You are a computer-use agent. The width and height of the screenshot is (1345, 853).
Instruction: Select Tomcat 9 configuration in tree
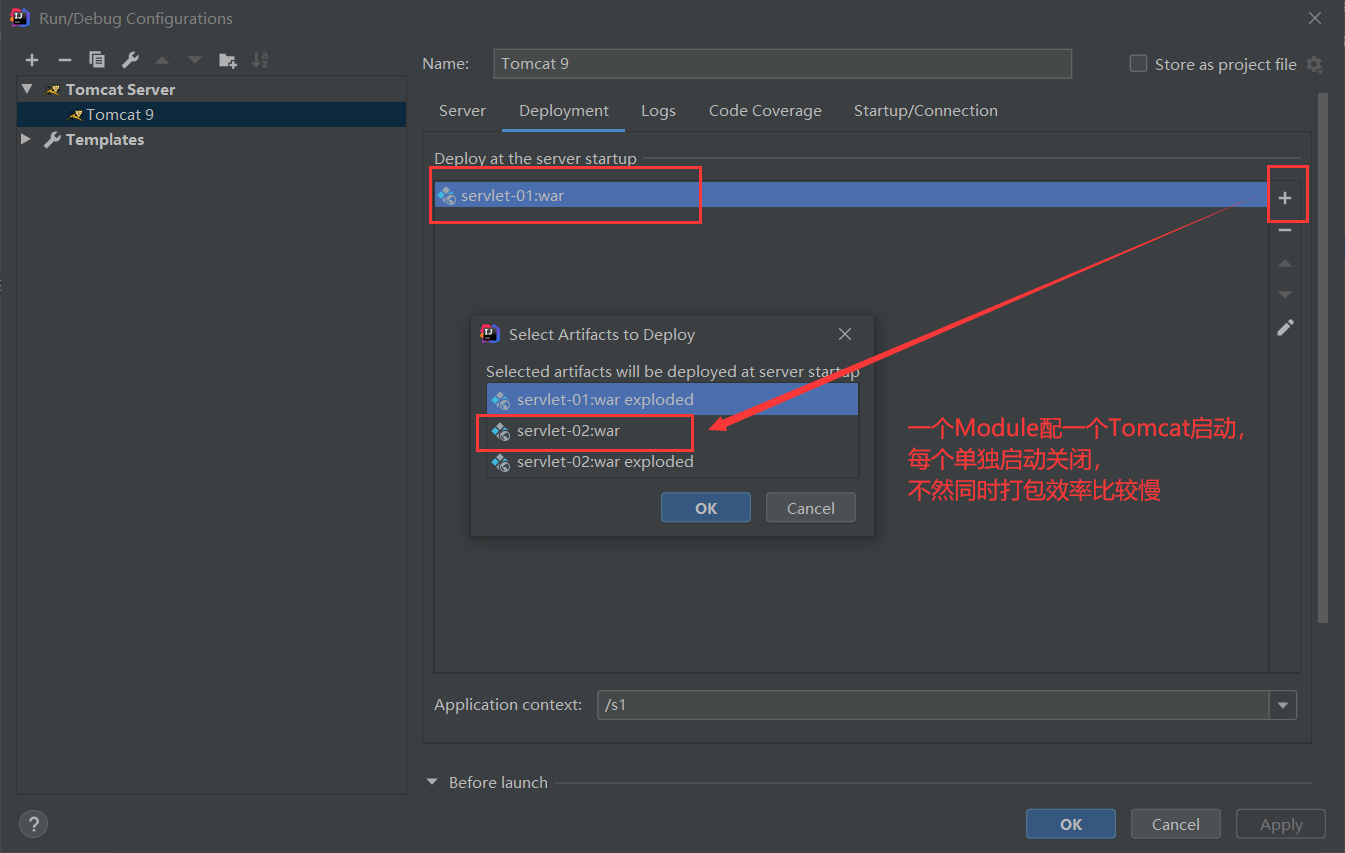211,114
